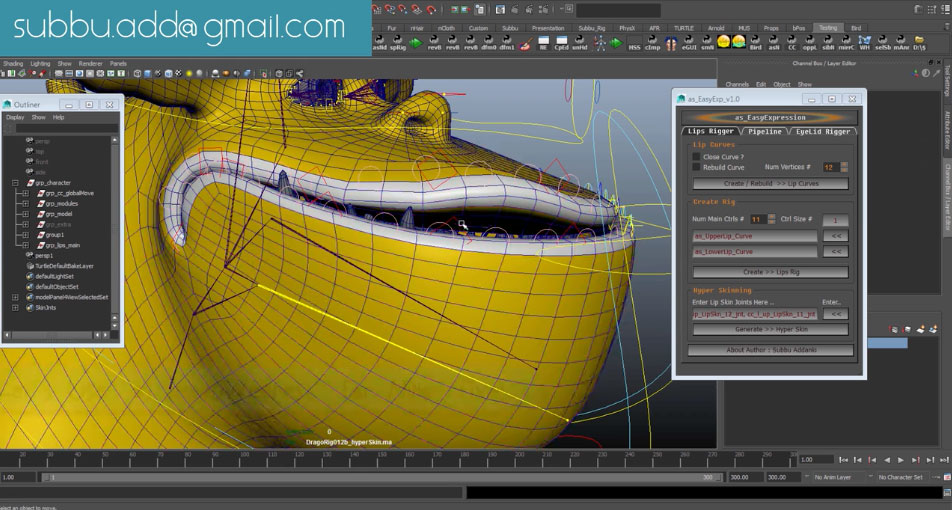Click the RE shelf icon
Image resolution: width=952 pixels, height=510 pixels.
click(543, 42)
